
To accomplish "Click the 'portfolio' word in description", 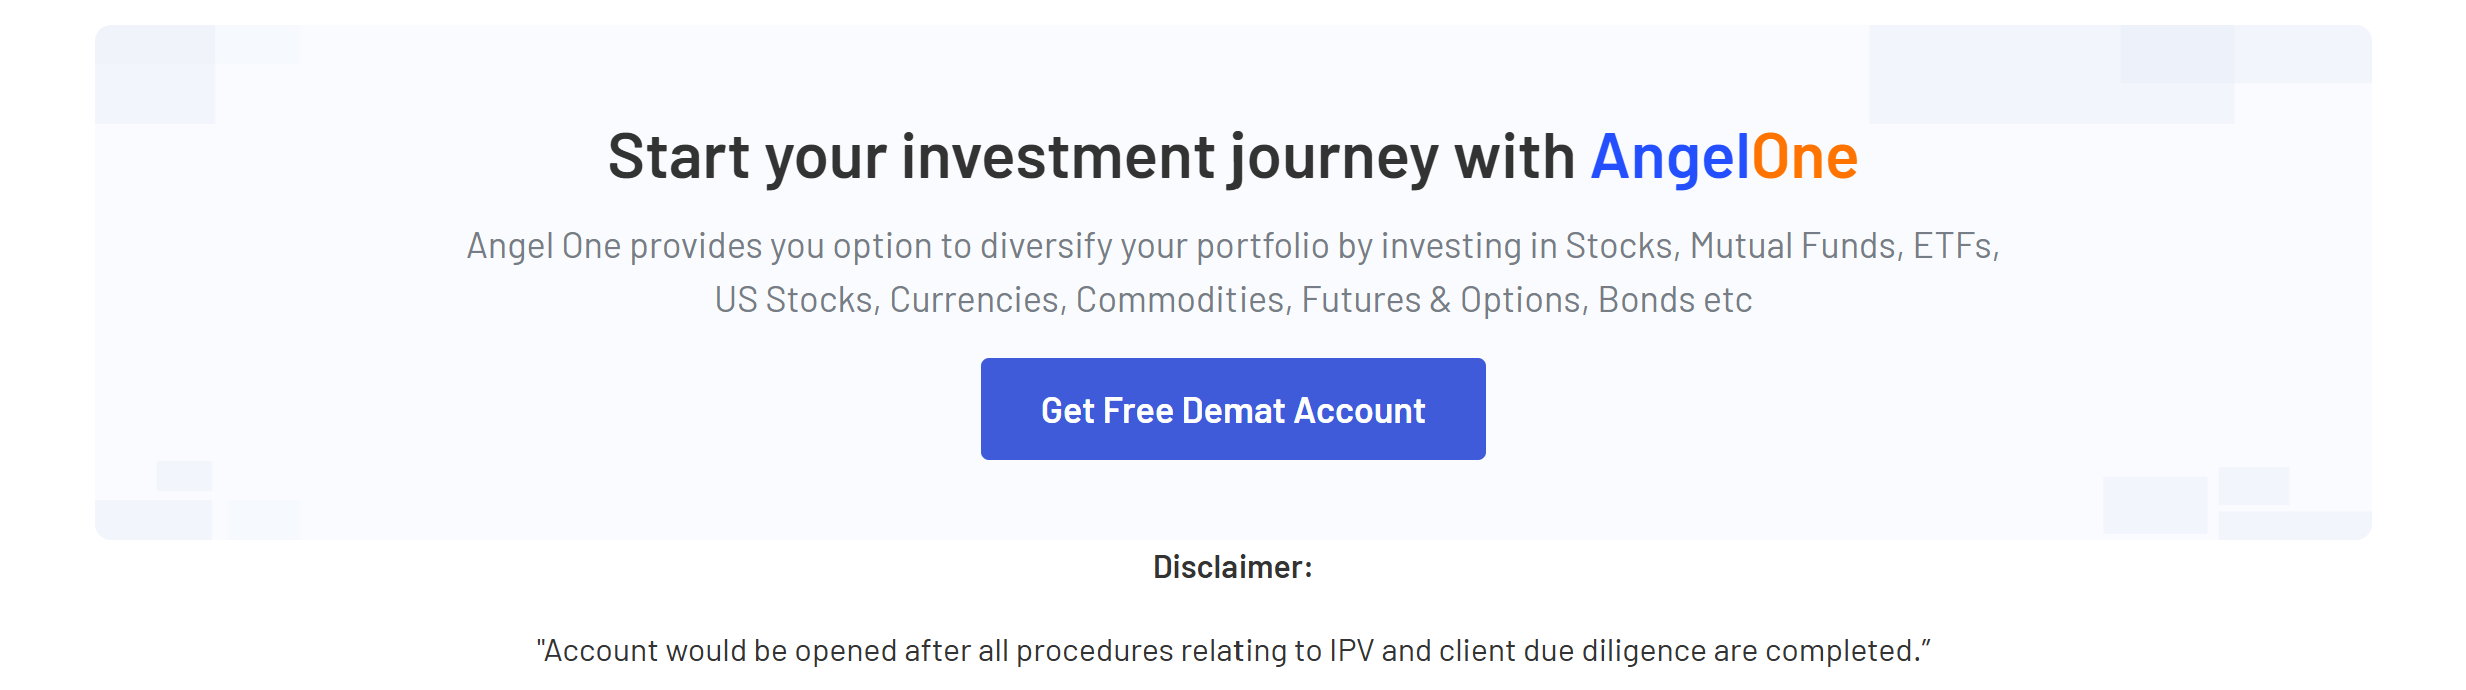I will tap(1262, 246).
